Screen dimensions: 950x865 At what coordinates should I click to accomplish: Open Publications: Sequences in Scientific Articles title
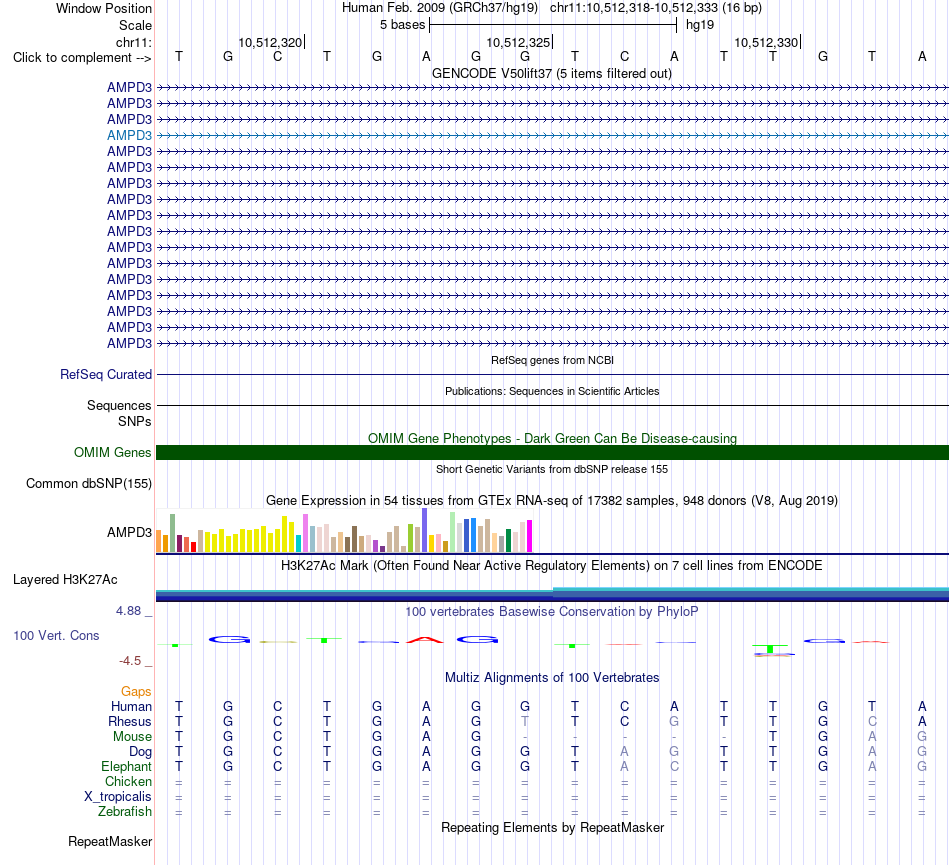coord(552,391)
